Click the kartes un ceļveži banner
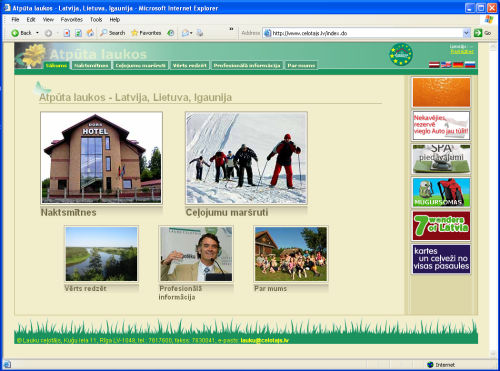The height and width of the screenshot is (371, 500). (441, 259)
